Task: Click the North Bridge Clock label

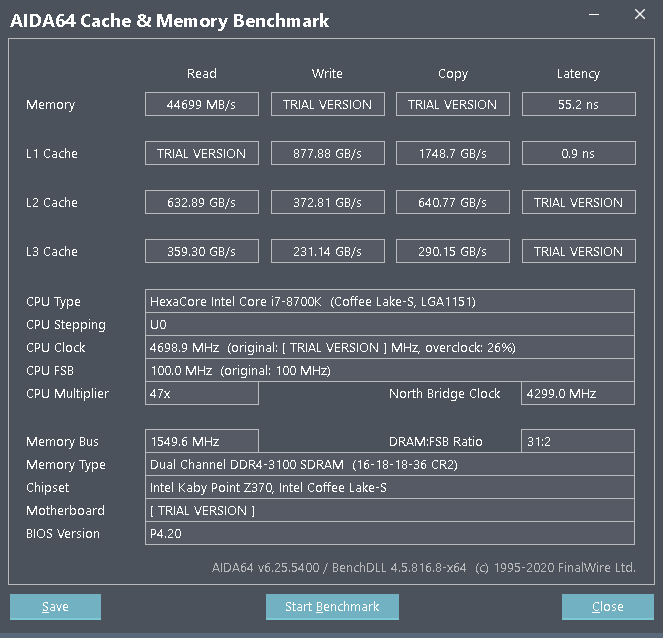Action: [x=444, y=393]
